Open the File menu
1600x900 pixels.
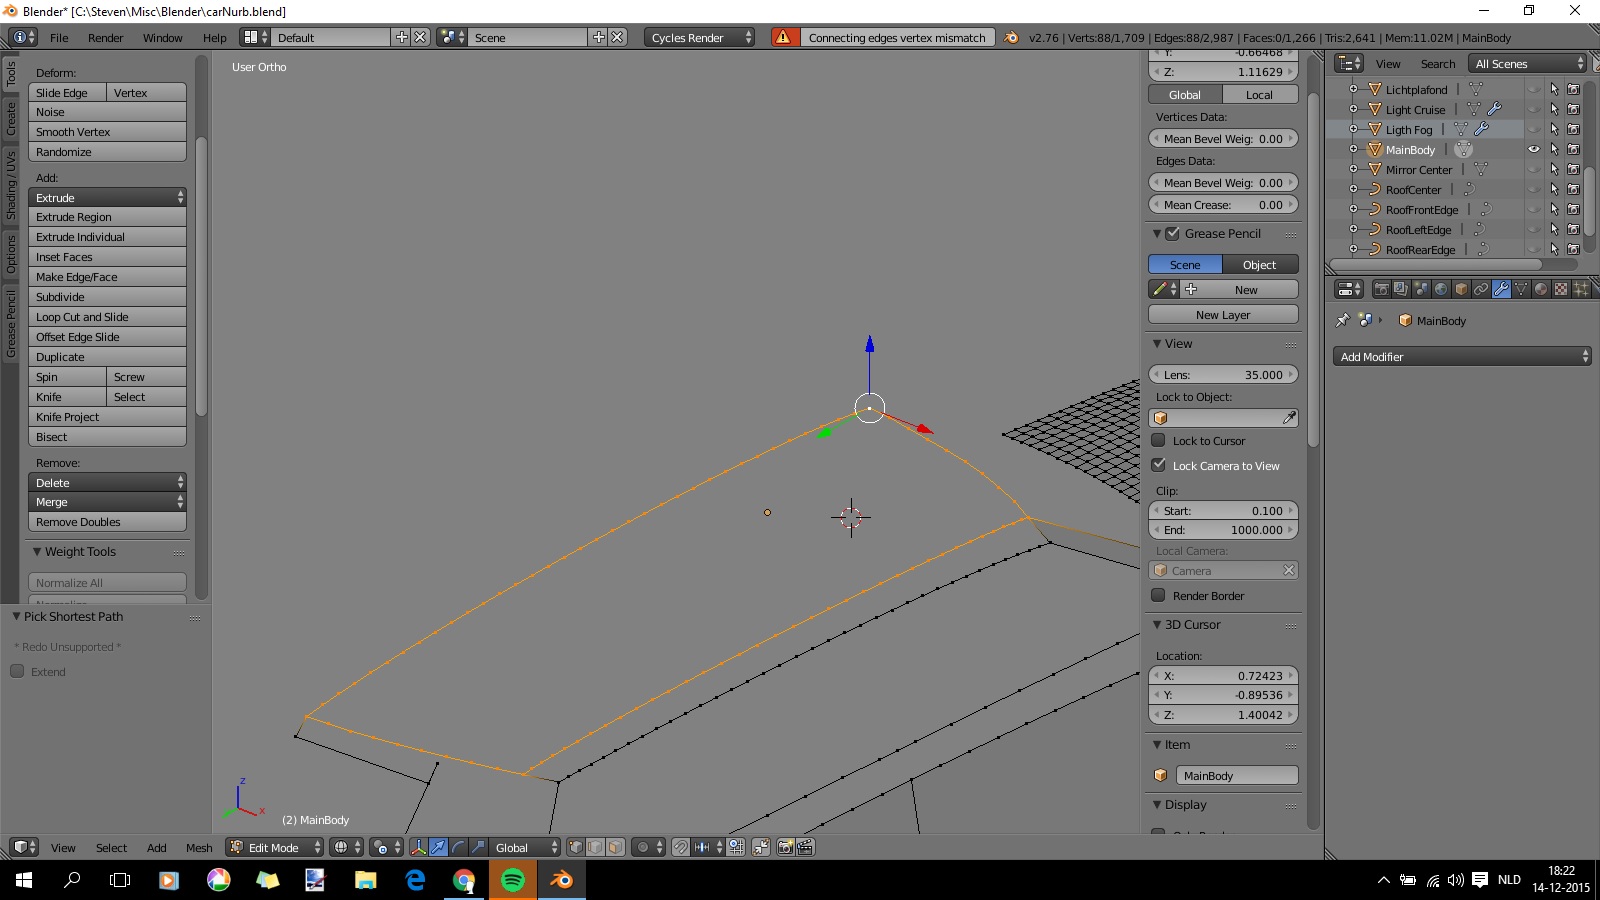point(58,38)
